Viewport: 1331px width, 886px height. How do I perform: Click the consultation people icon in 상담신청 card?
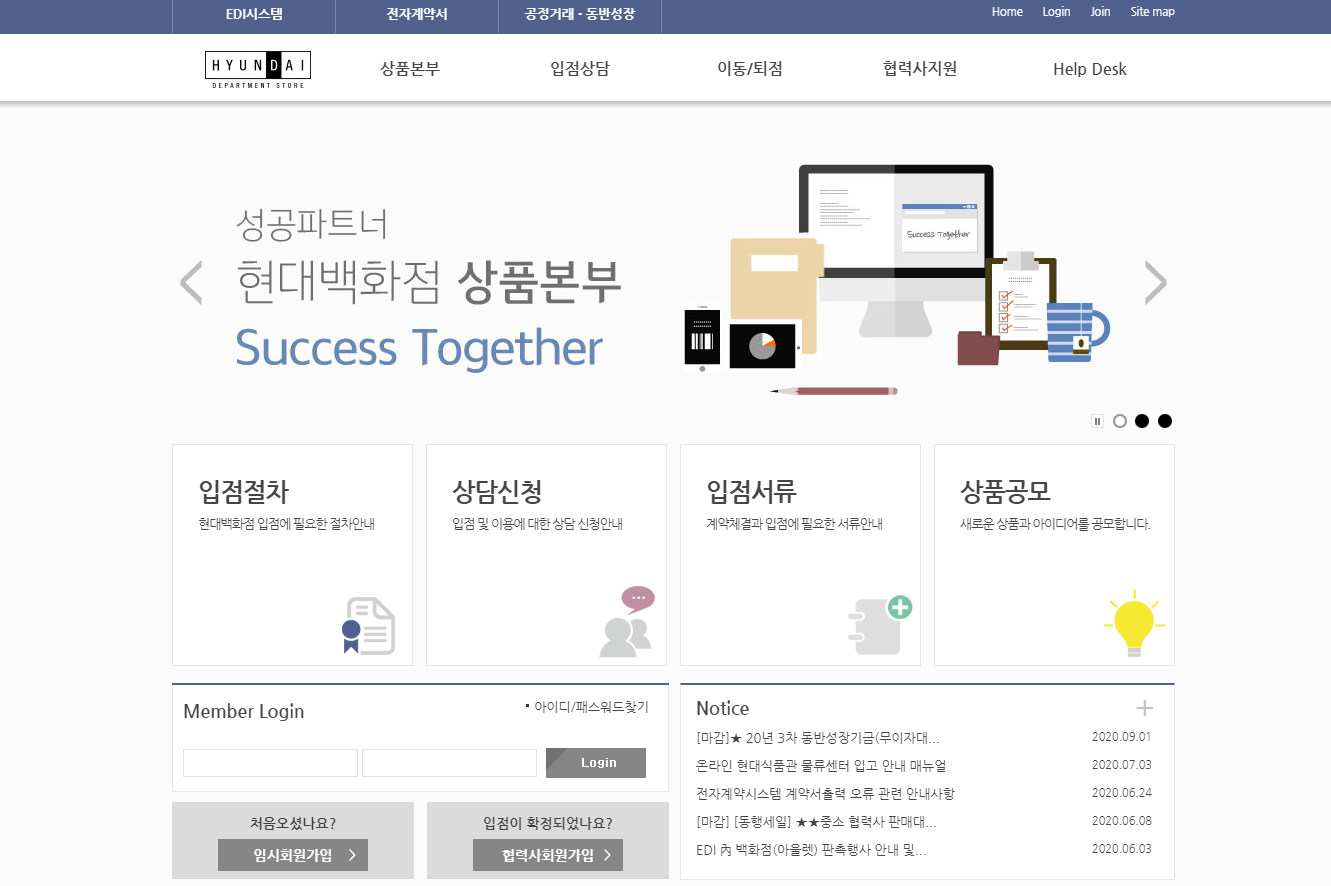click(x=627, y=621)
